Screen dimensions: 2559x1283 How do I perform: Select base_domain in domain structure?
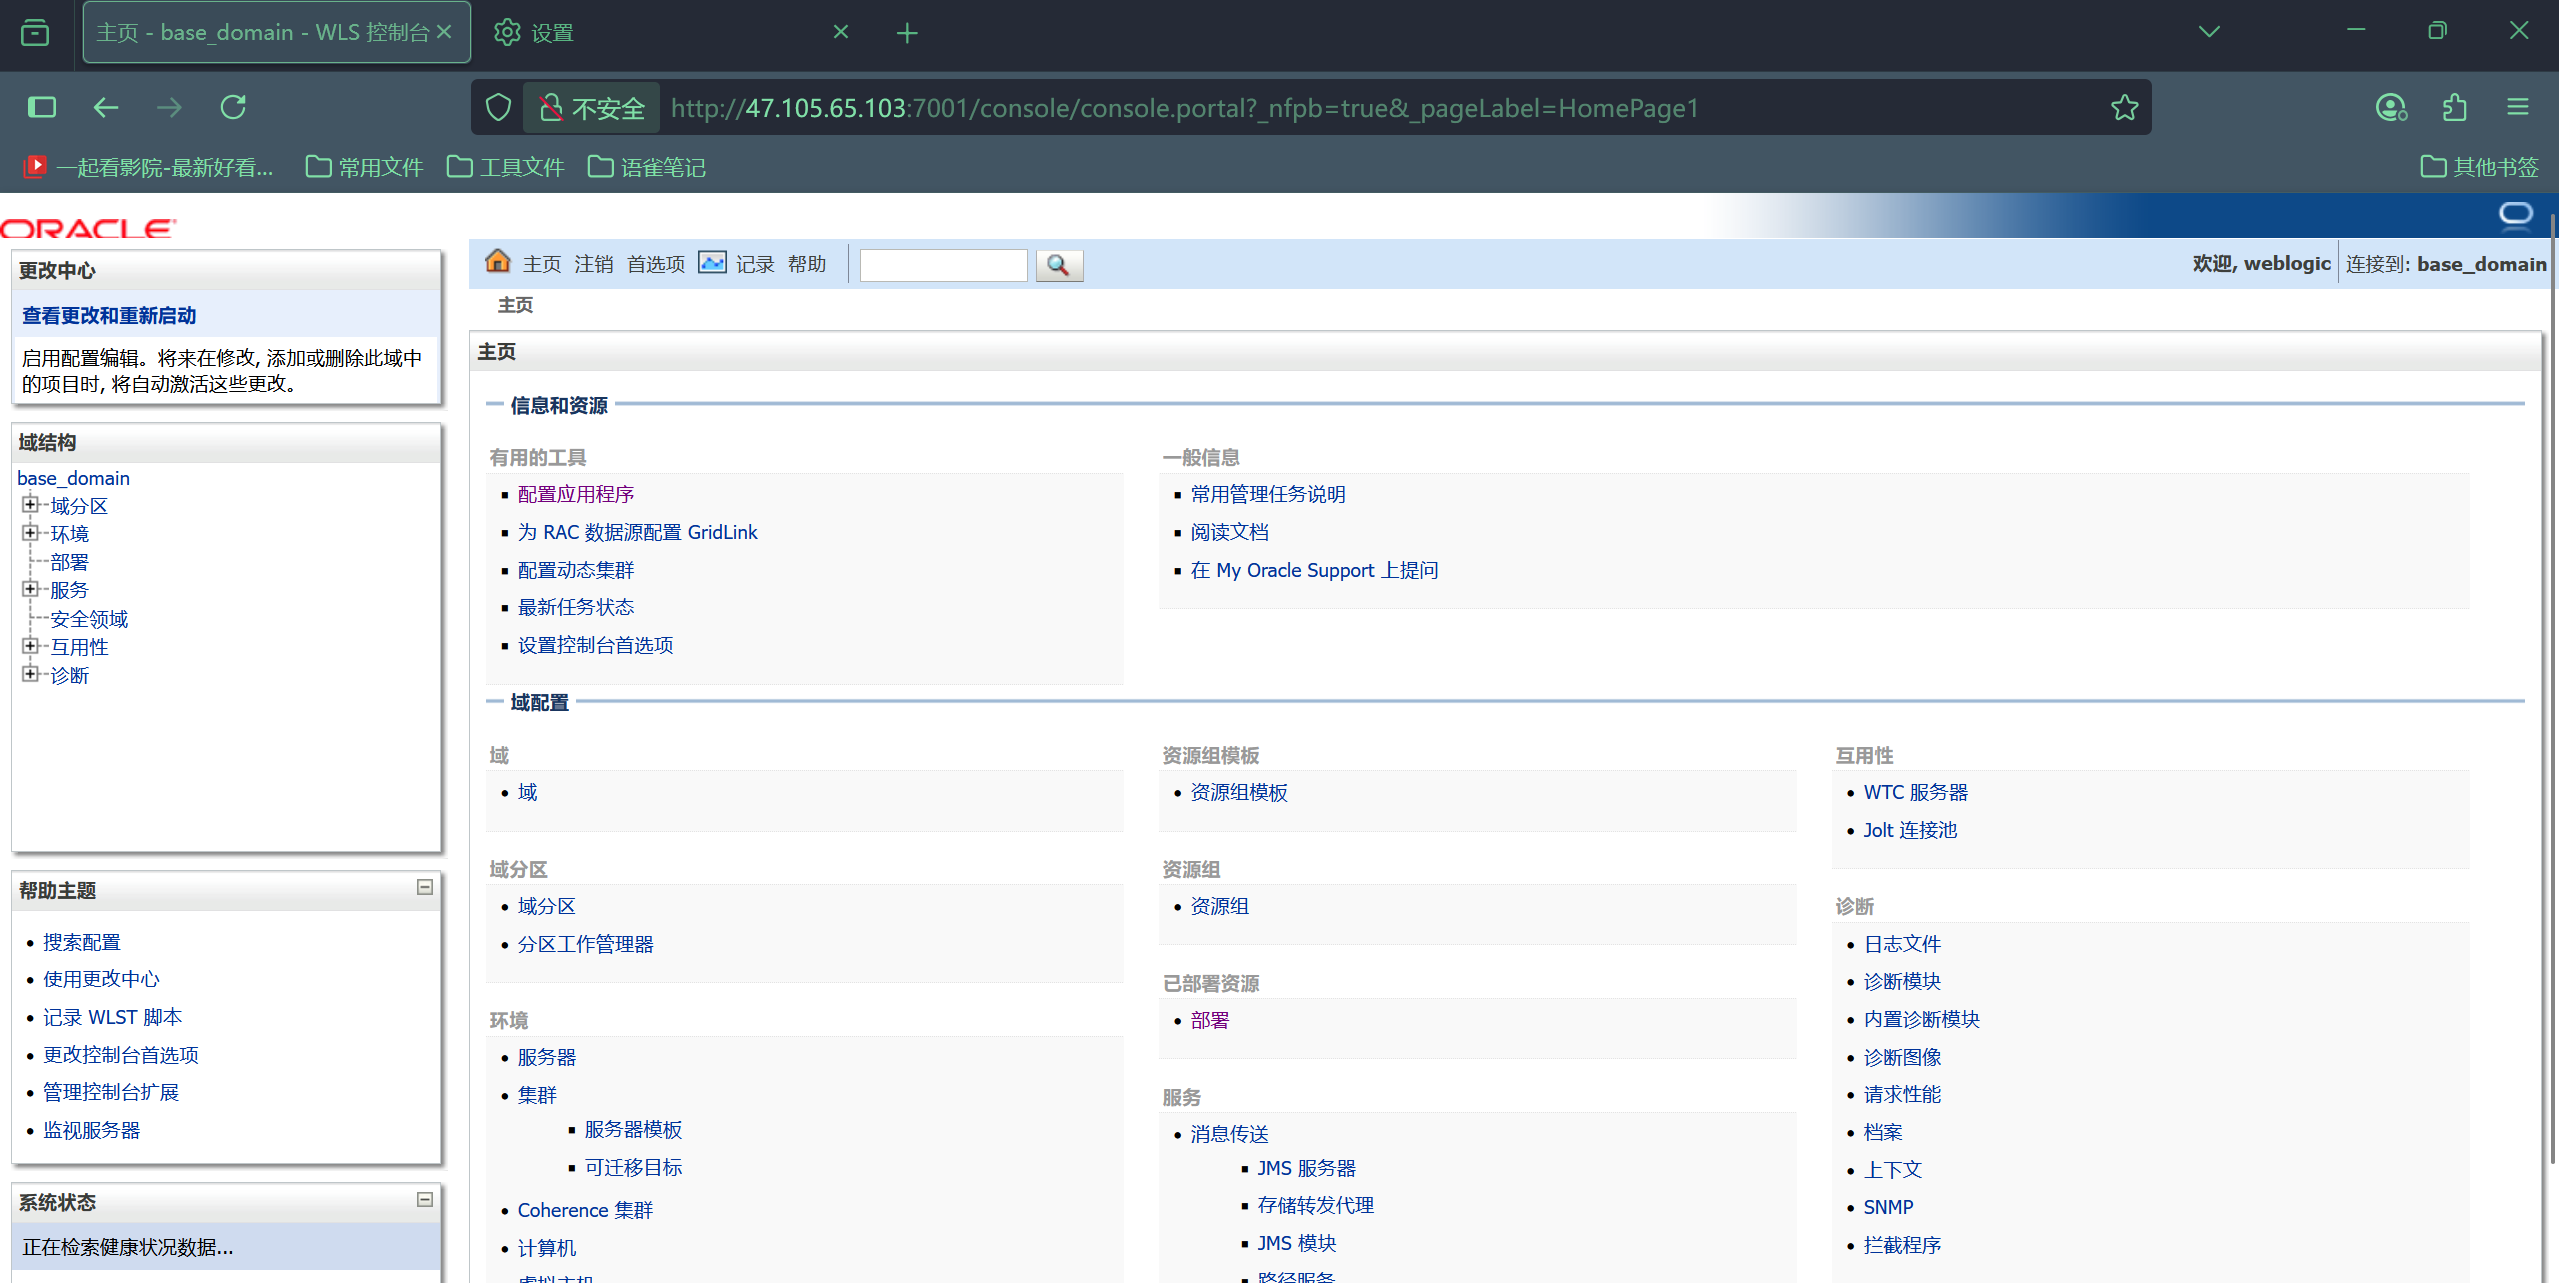click(x=73, y=478)
